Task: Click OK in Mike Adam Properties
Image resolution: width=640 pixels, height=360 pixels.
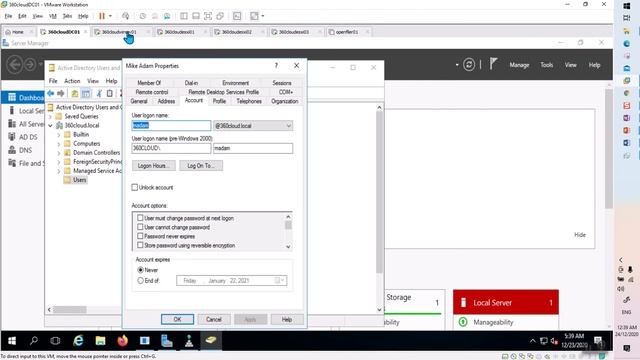Action: [x=177, y=319]
